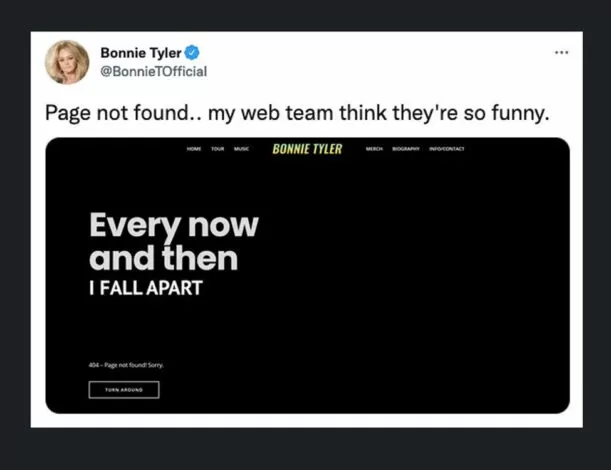Image resolution: width=611 pixels, height=470 pixels.
Task: Click the BONNIE TYLER site logo
Action: (307, 149)
